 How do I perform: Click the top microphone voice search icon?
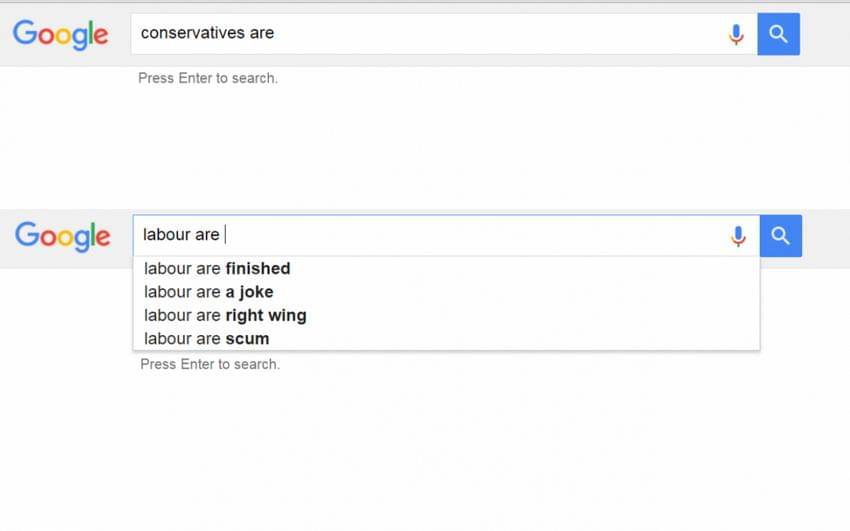click(x=736, y=35)
